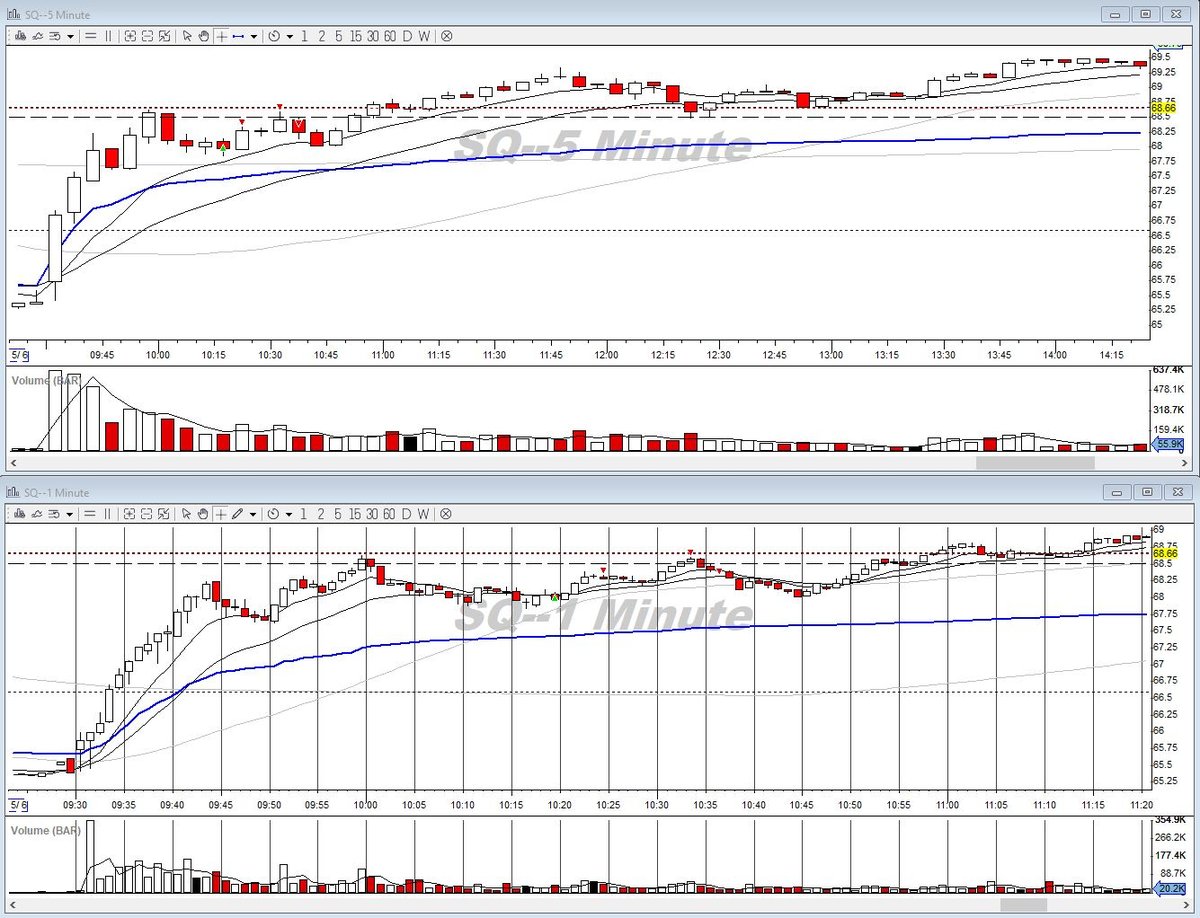This screenshot has height=918, width=1200.
Task: Select the arrow pointer tool in 1 Minute chart
Action: pyautogui.click(x=186, y=514)
